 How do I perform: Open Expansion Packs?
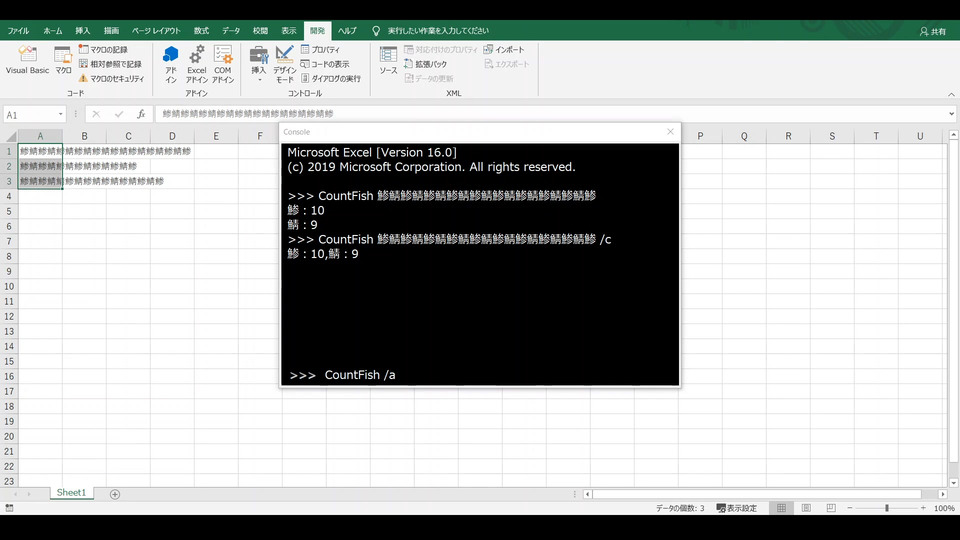[426, 64]
